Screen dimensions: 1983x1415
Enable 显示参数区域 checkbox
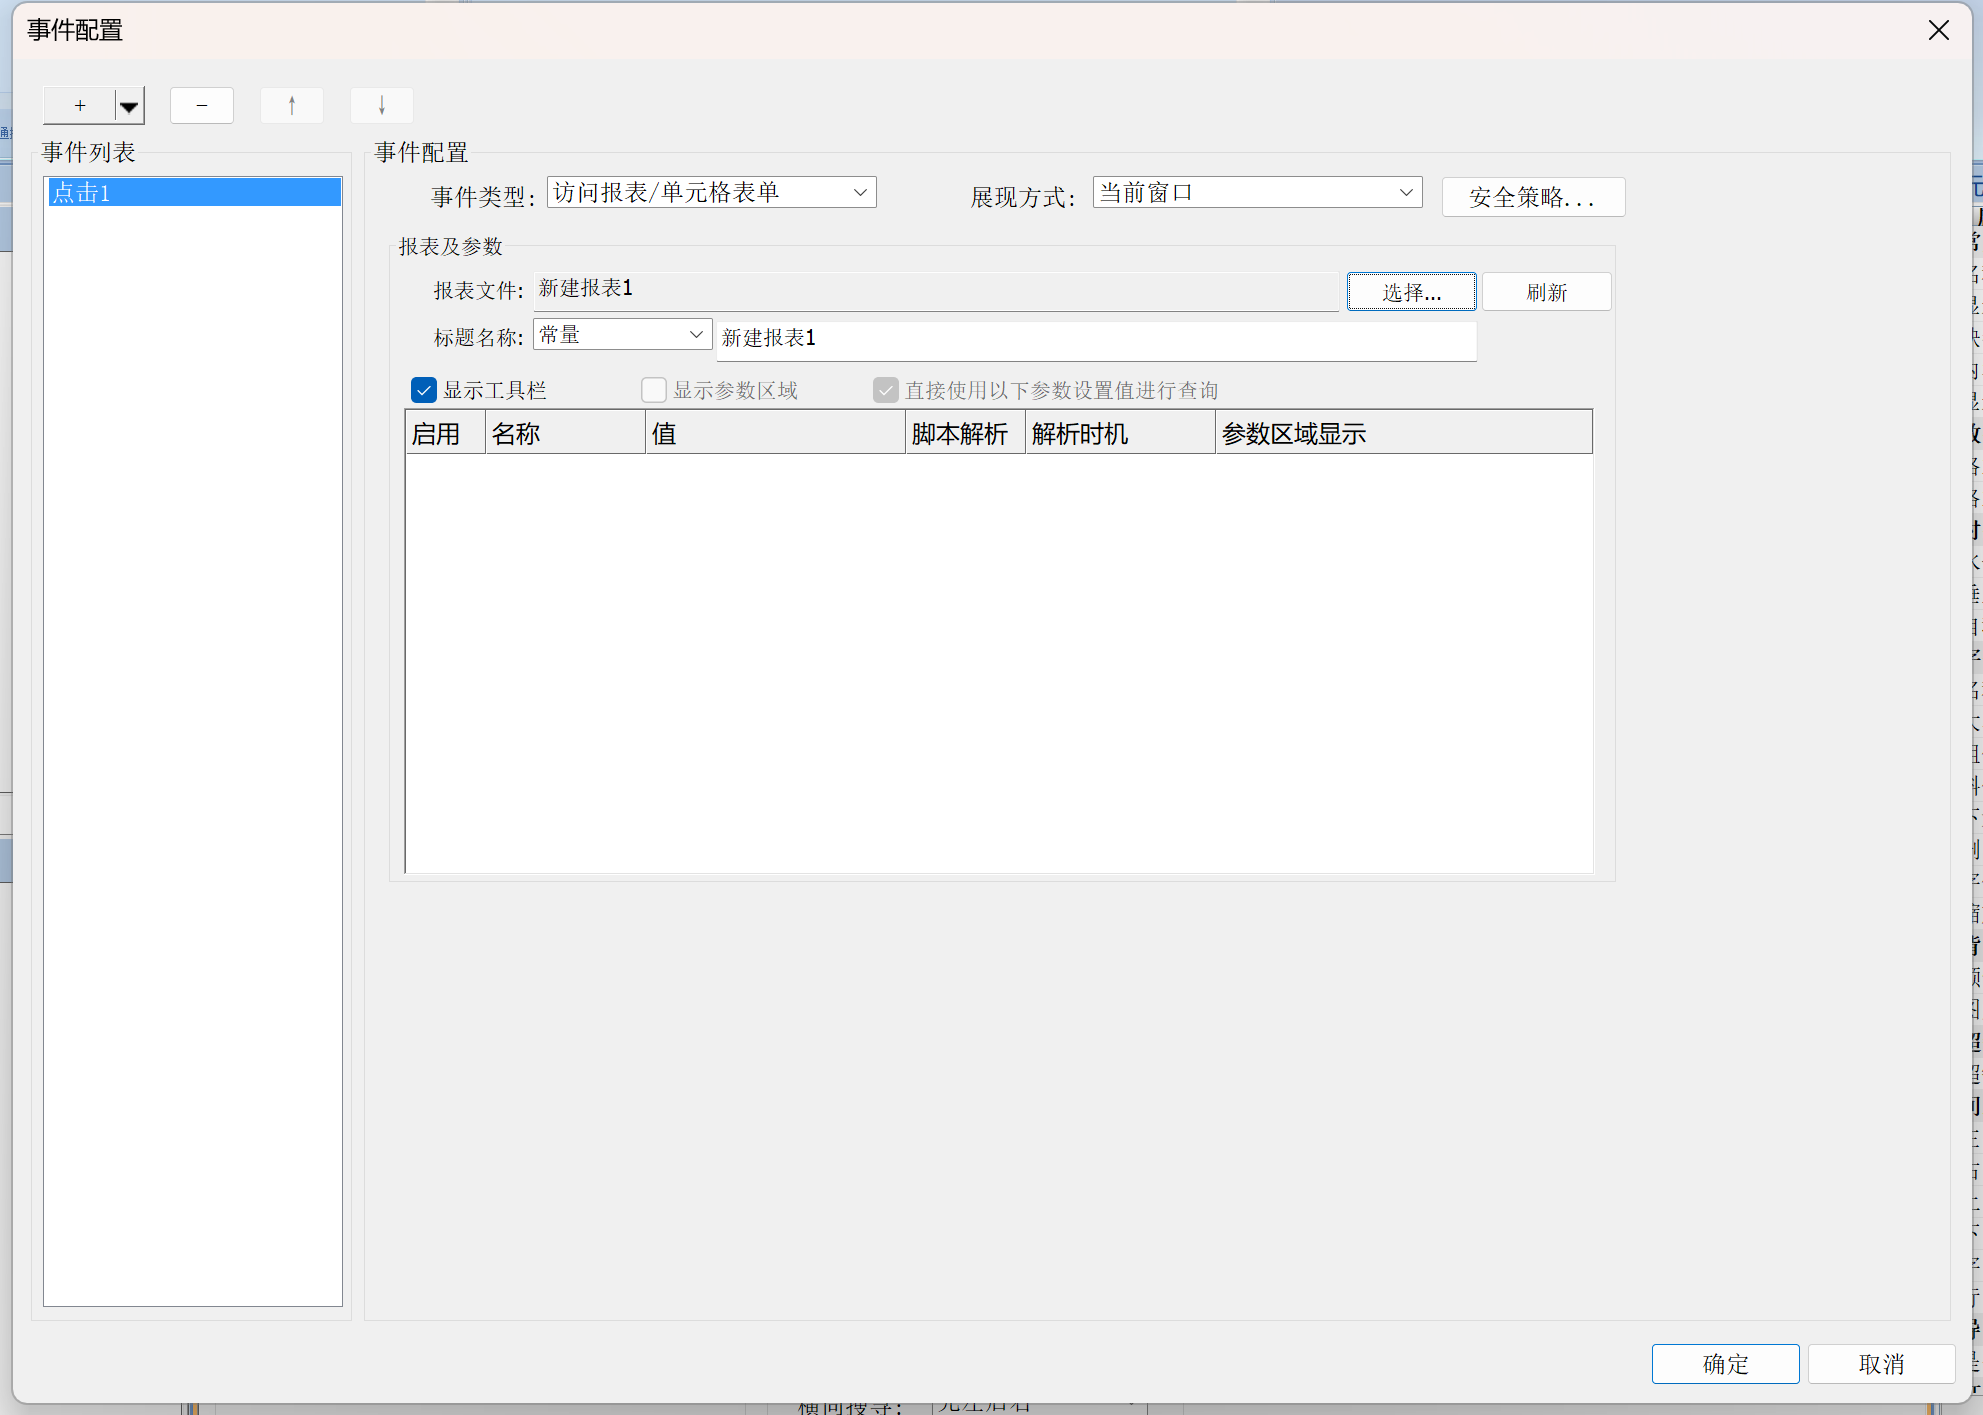[x=654, y=390]
